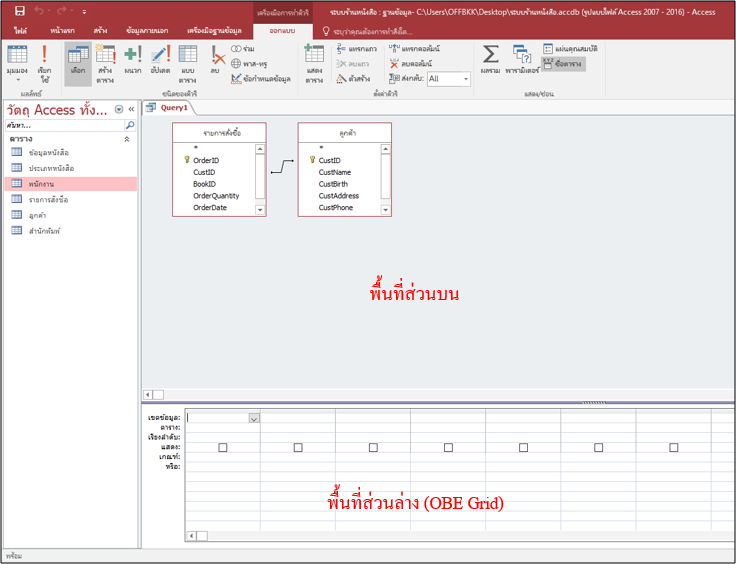
Task: Click the navigation pane search field
Action: coord(65,125)
